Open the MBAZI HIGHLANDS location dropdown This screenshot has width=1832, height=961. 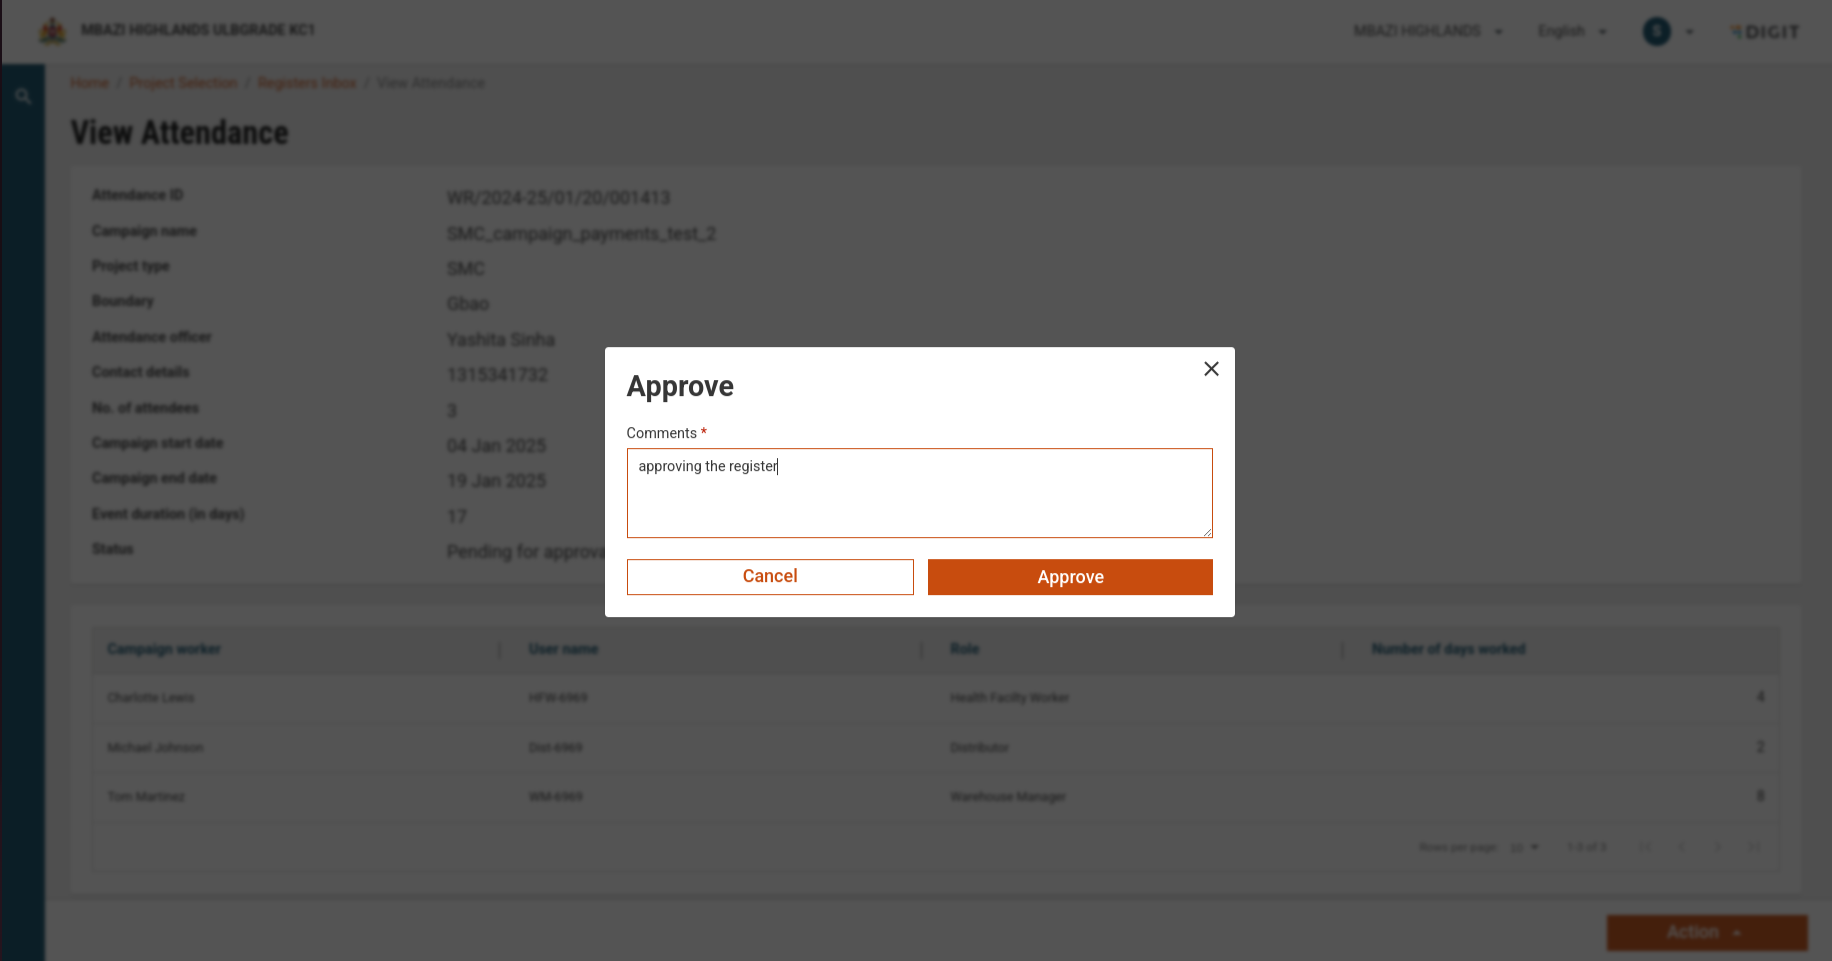pos(1427,32)
